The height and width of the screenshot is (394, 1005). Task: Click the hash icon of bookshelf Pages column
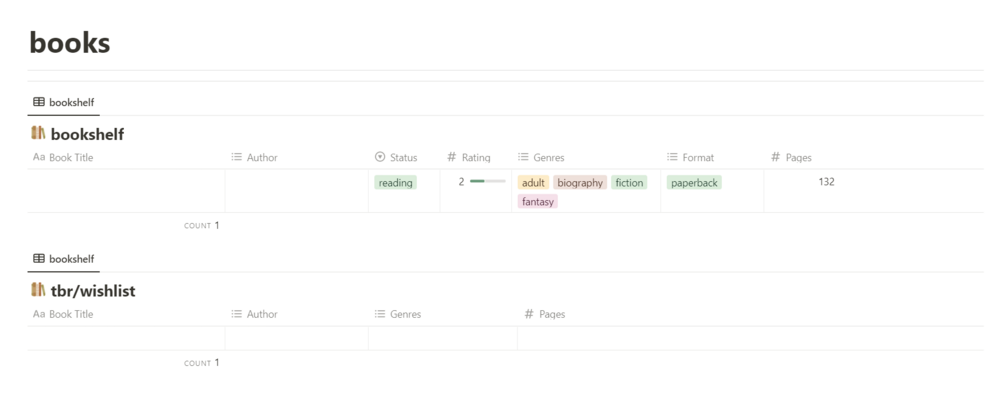(776, 157)
